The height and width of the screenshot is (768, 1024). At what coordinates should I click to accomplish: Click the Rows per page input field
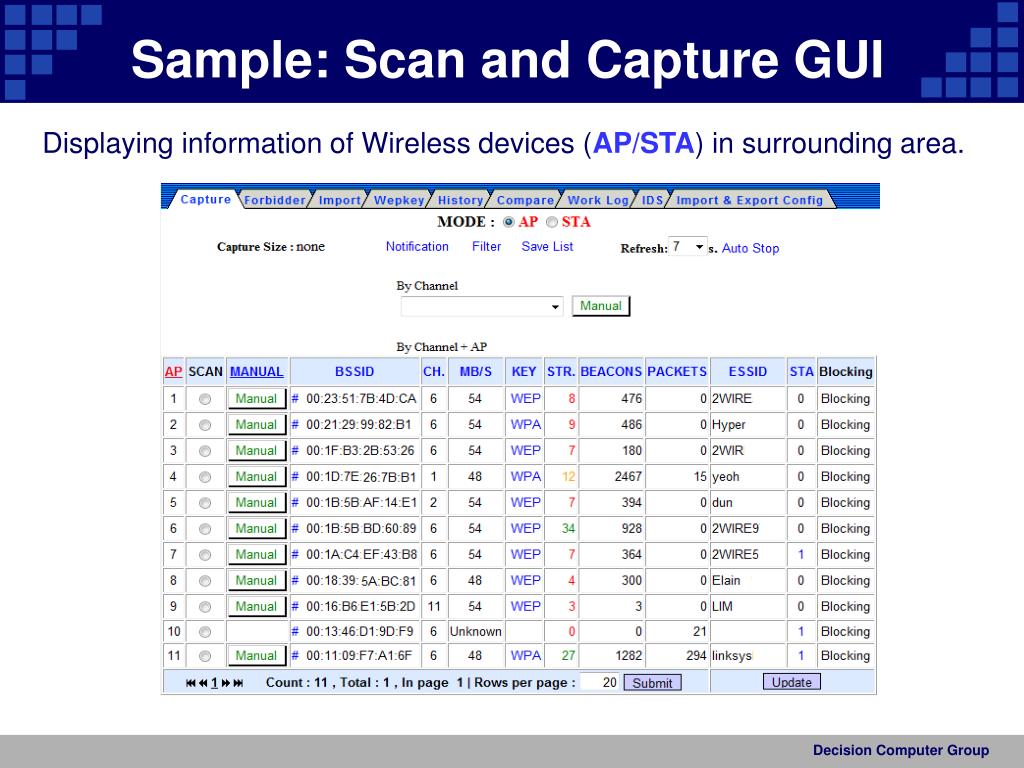(599, 682)
